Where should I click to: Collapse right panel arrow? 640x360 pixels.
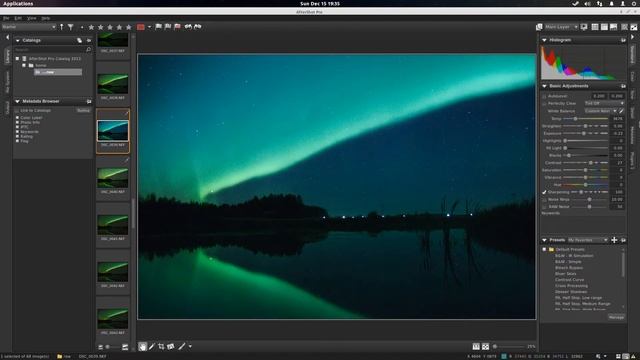tap(632, 37)
